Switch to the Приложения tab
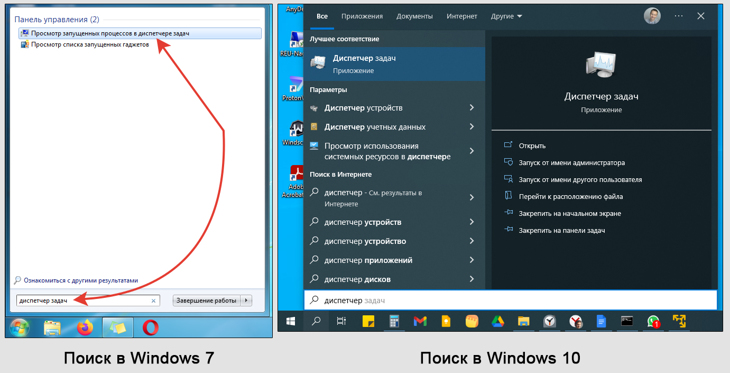 pyautogui.click(x=362, y=16)
